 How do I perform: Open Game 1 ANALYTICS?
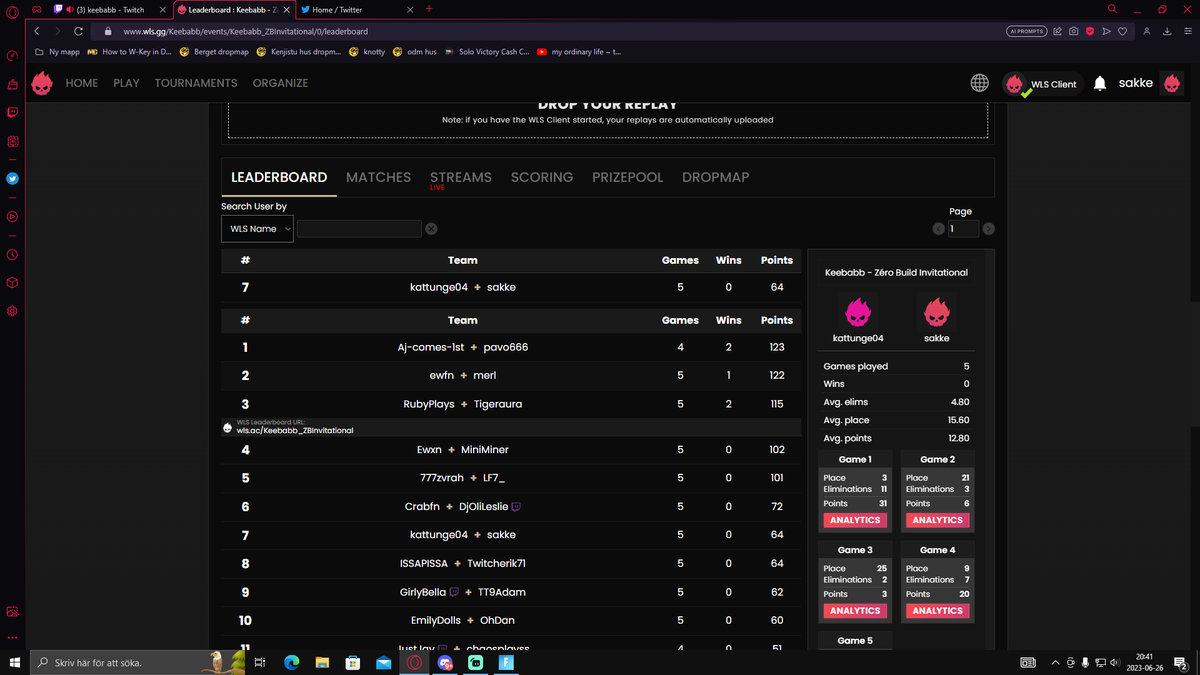click(x=855, y=520)
